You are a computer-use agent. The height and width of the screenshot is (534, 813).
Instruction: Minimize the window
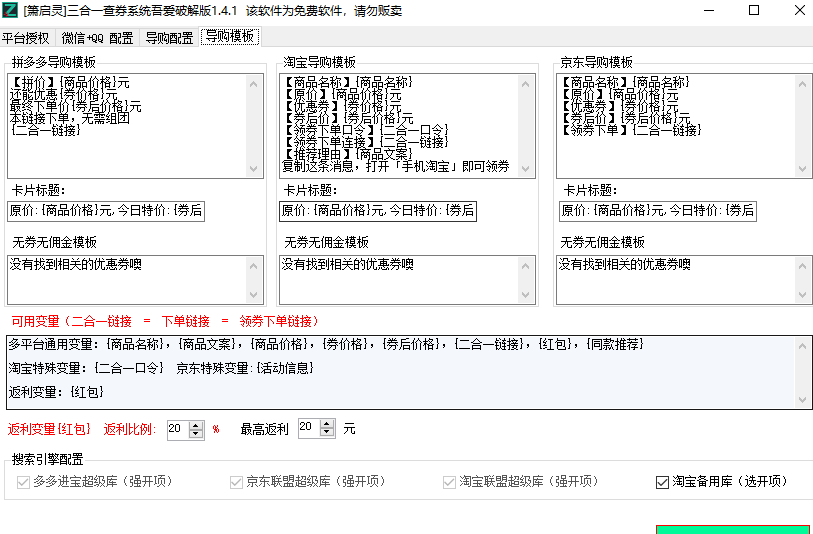click(709, 10)
